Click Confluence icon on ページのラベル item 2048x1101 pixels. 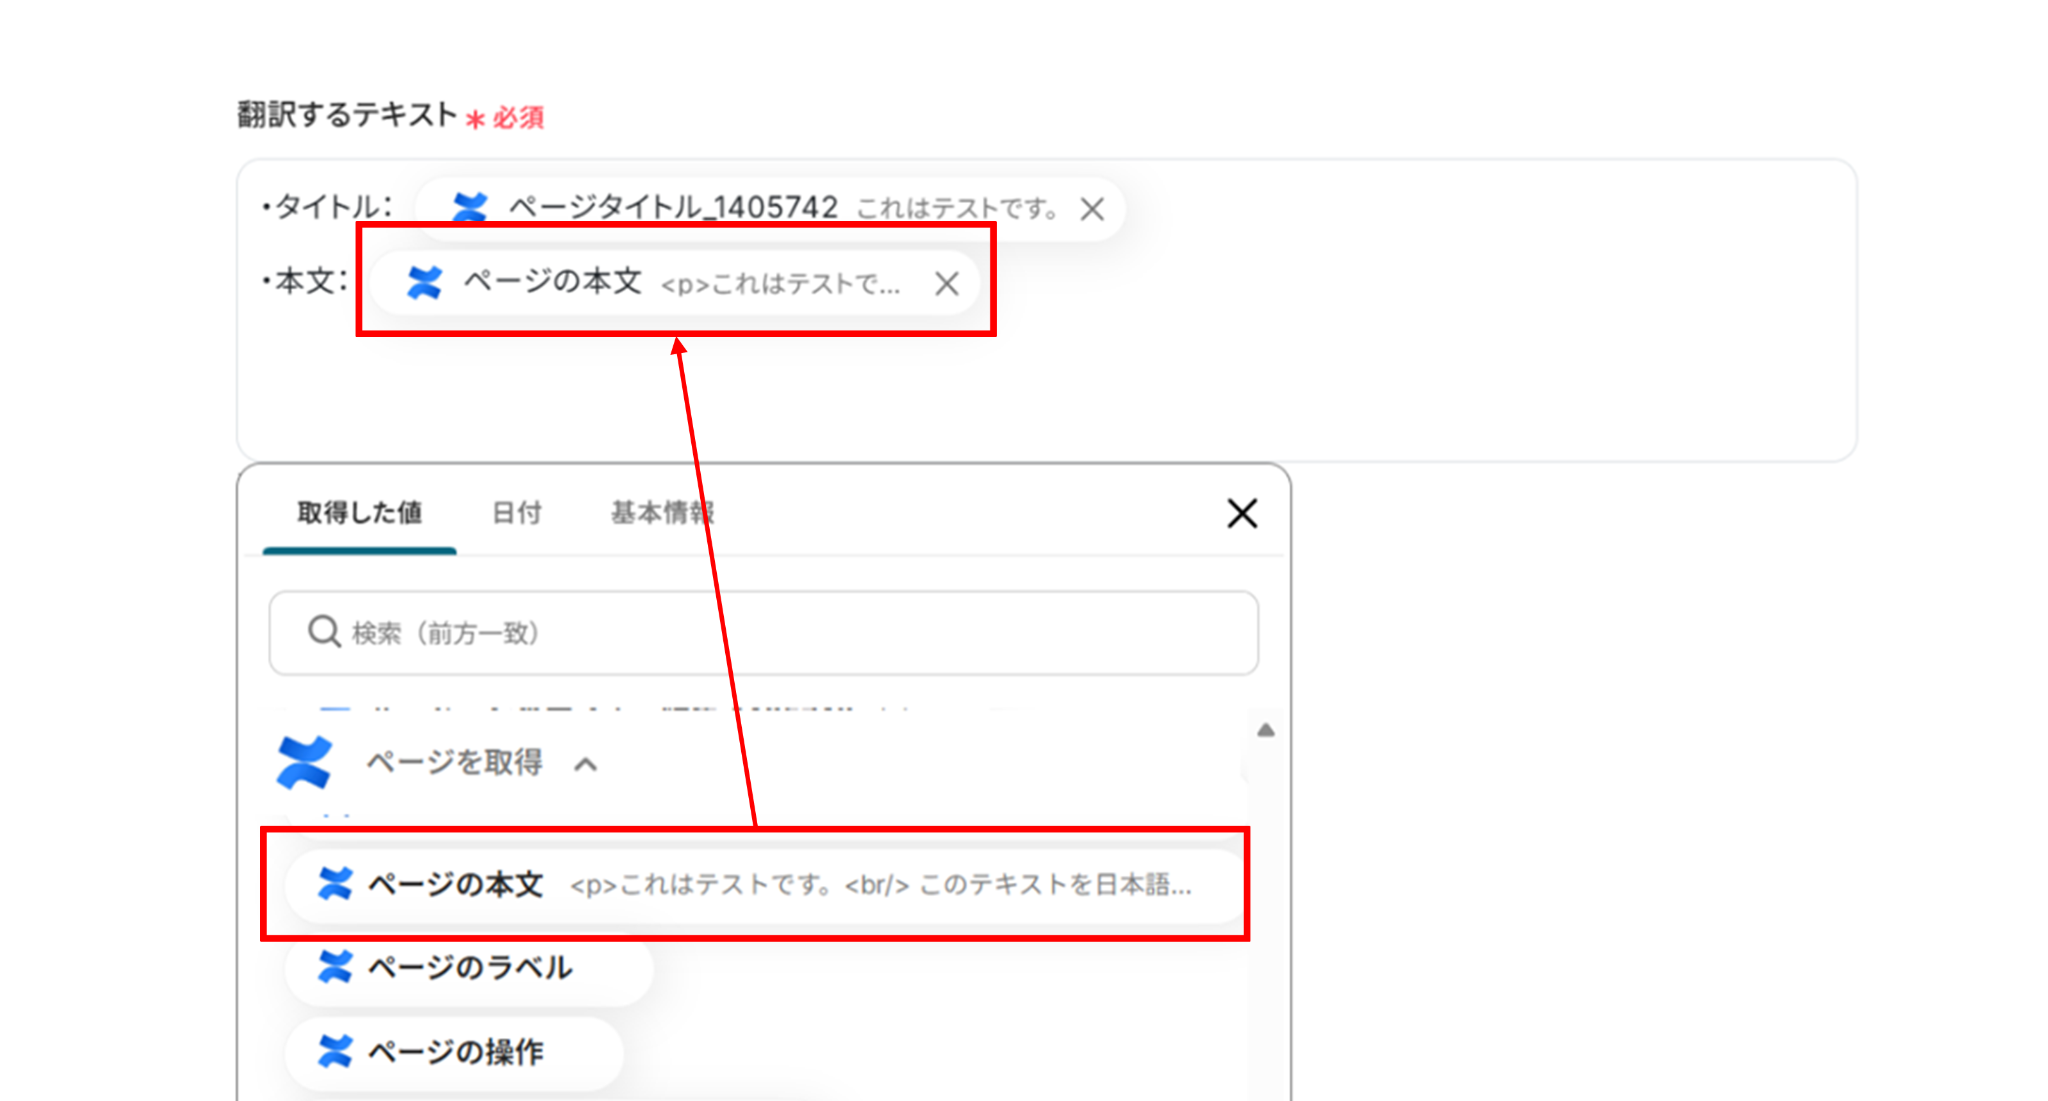(x=335, y=967)
